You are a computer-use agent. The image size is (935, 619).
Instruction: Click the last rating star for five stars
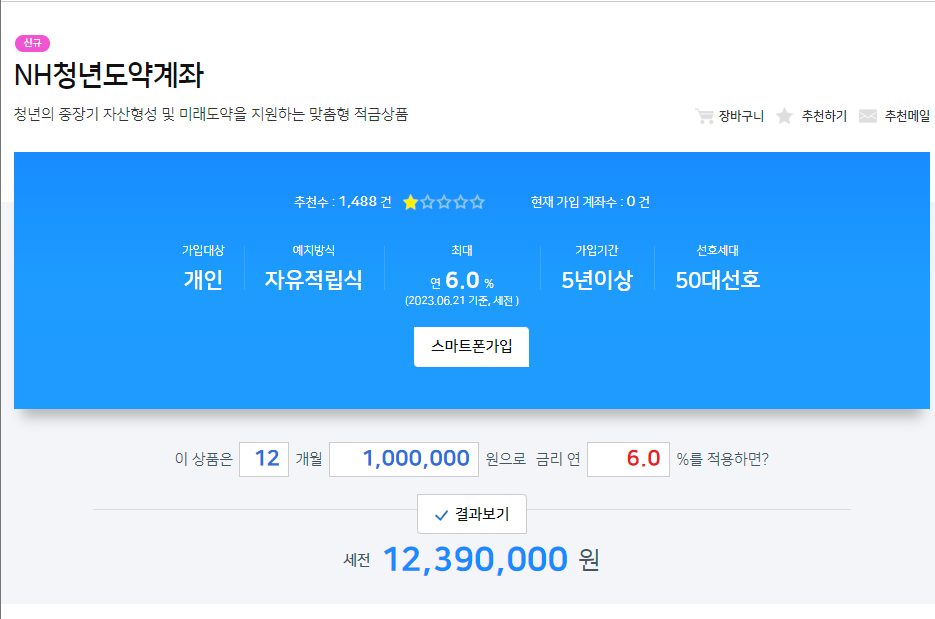click(x=477, y=202)
